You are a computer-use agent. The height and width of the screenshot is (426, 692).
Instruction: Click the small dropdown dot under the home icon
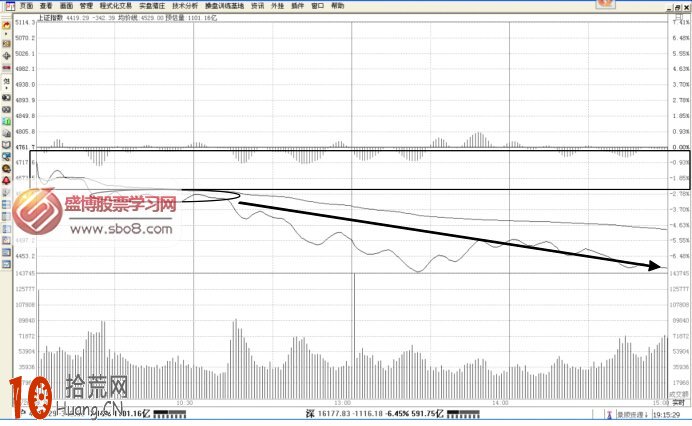pos(6,34)
